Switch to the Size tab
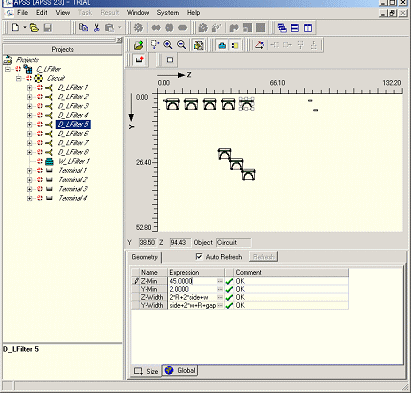The height and width of the screenshot is (393, 411). click(146, 371)
